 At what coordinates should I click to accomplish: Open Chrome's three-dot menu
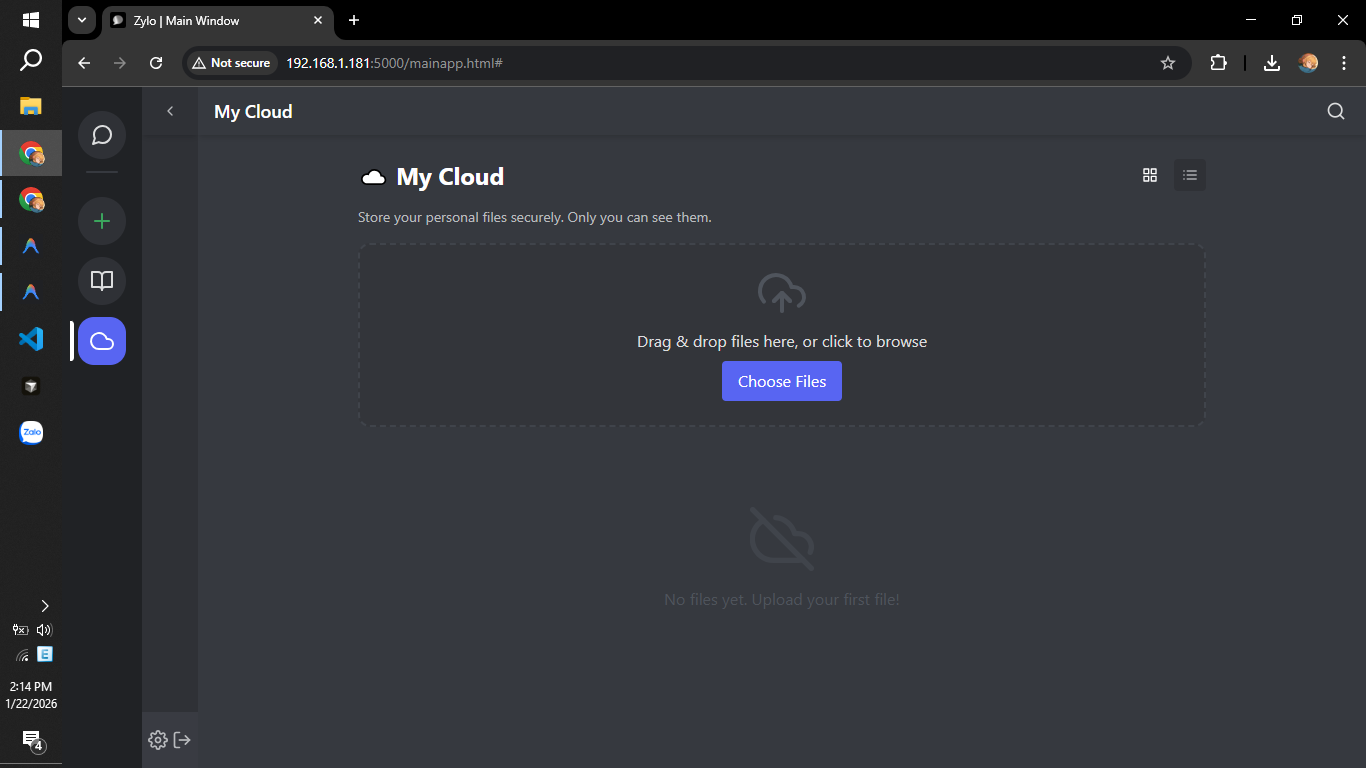pyautogui.click(x=1344, y=62)
